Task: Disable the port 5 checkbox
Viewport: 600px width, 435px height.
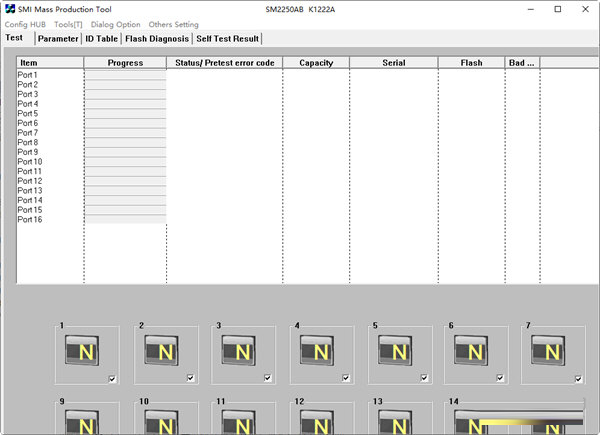Action: (424, 378)
